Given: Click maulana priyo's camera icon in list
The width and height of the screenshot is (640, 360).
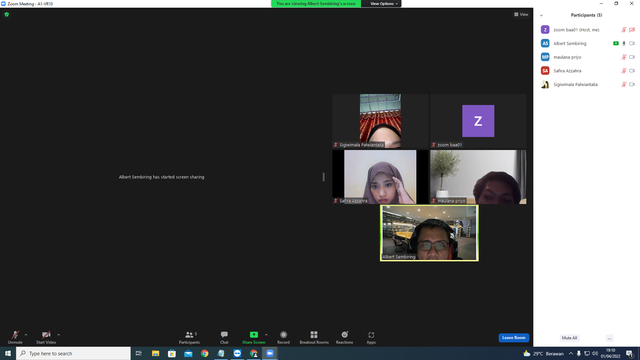Looking at the screenshot, I should [x=632, y=57].
